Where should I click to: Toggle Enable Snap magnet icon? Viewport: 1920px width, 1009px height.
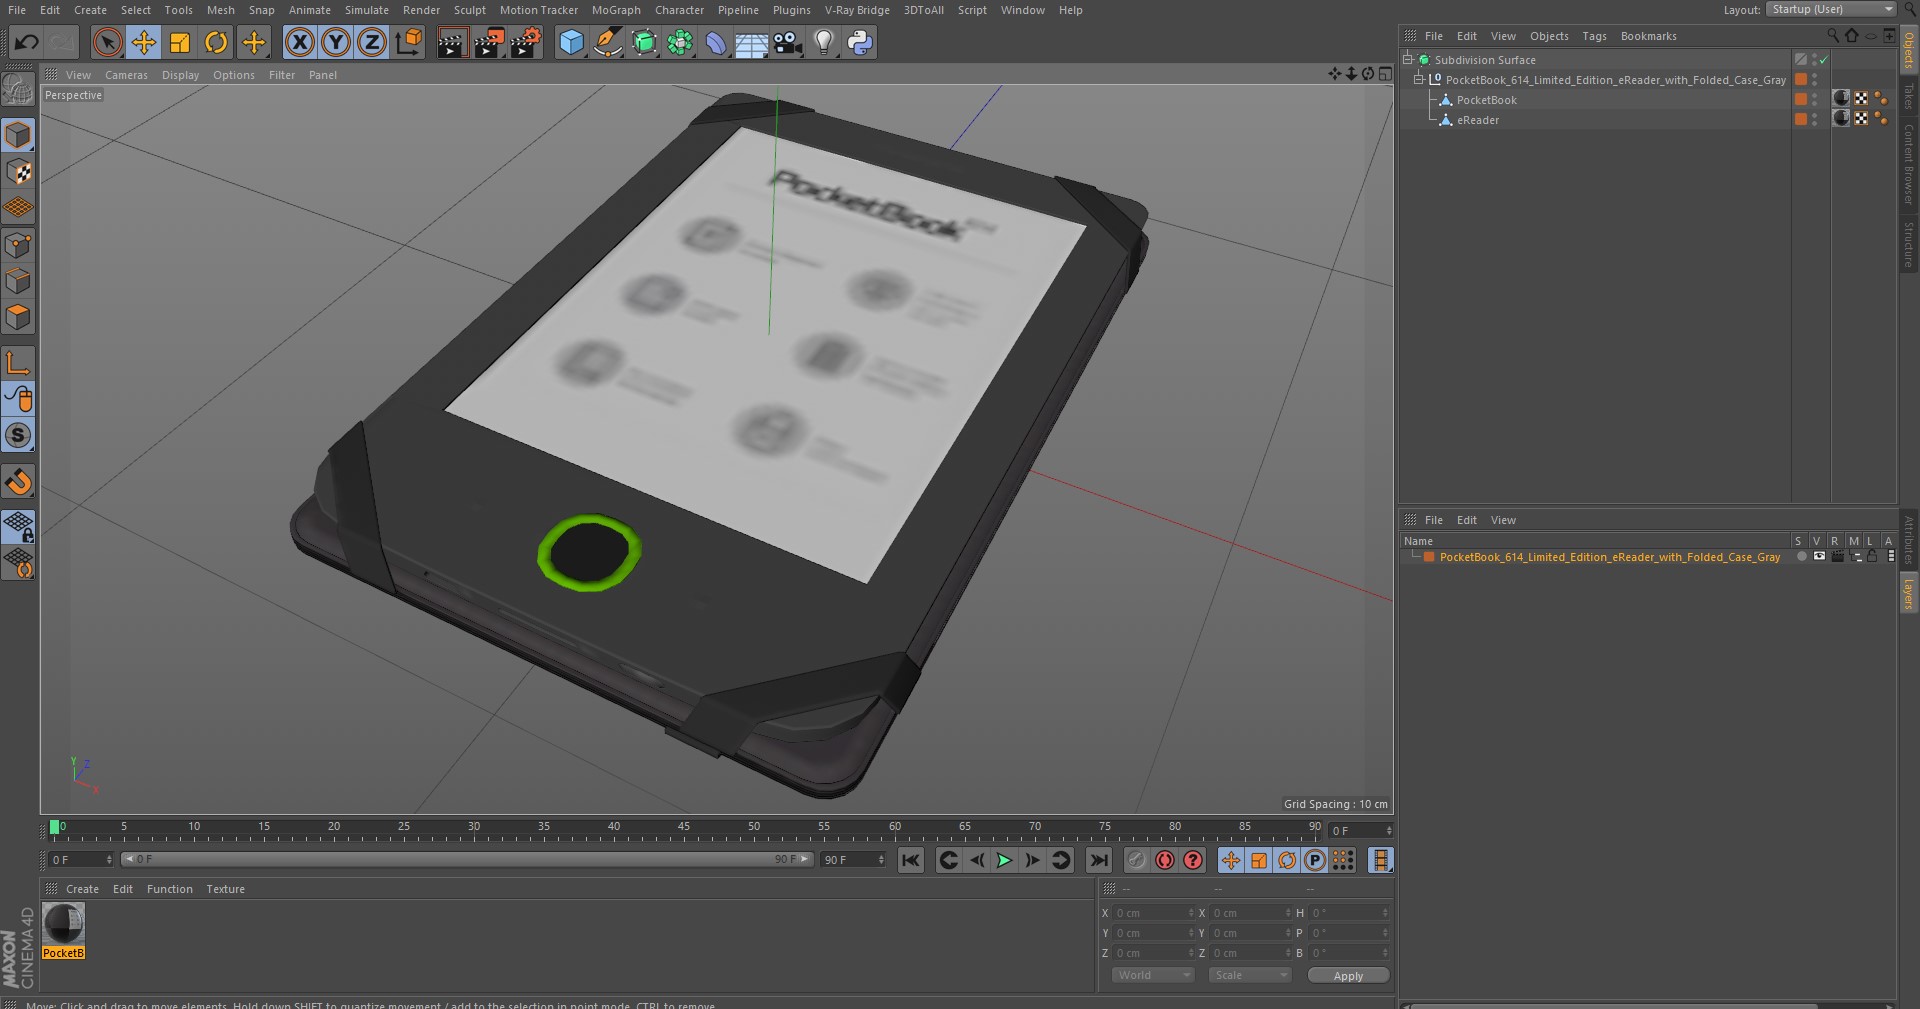click(19, 482)
